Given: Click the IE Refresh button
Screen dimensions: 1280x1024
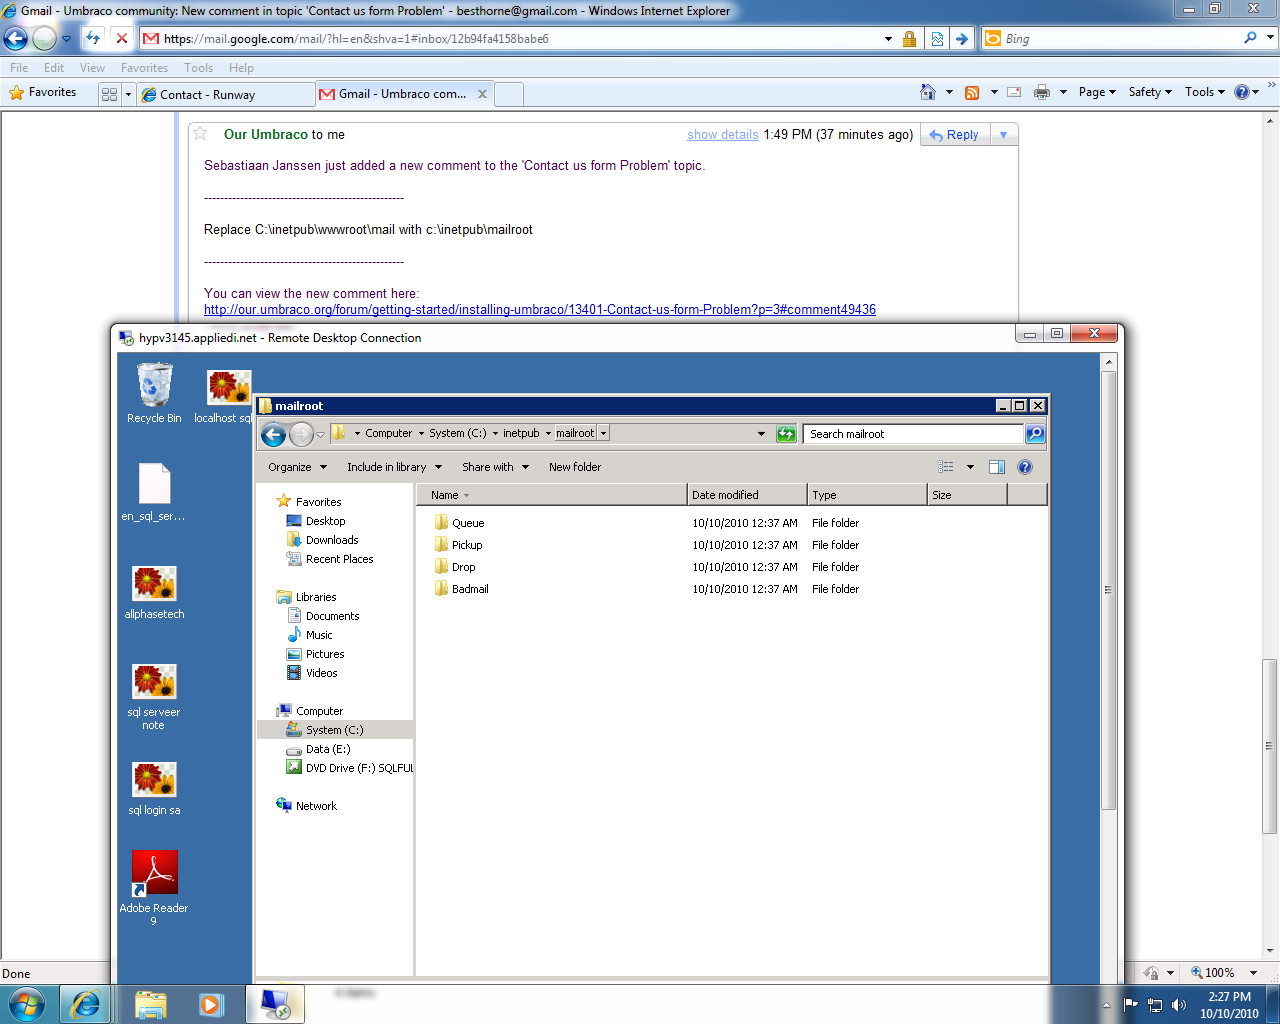Looking at the screenshot, I should click(x=93, y=38).
